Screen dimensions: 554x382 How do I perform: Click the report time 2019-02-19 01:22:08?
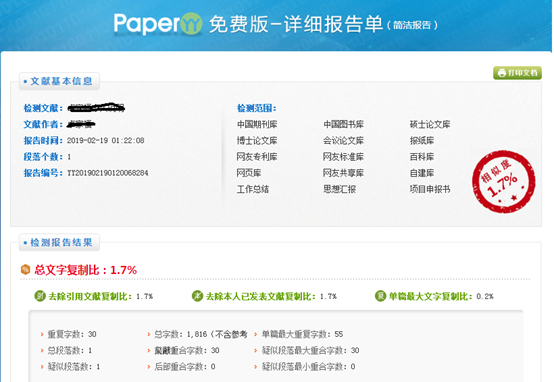click(106, 141)
